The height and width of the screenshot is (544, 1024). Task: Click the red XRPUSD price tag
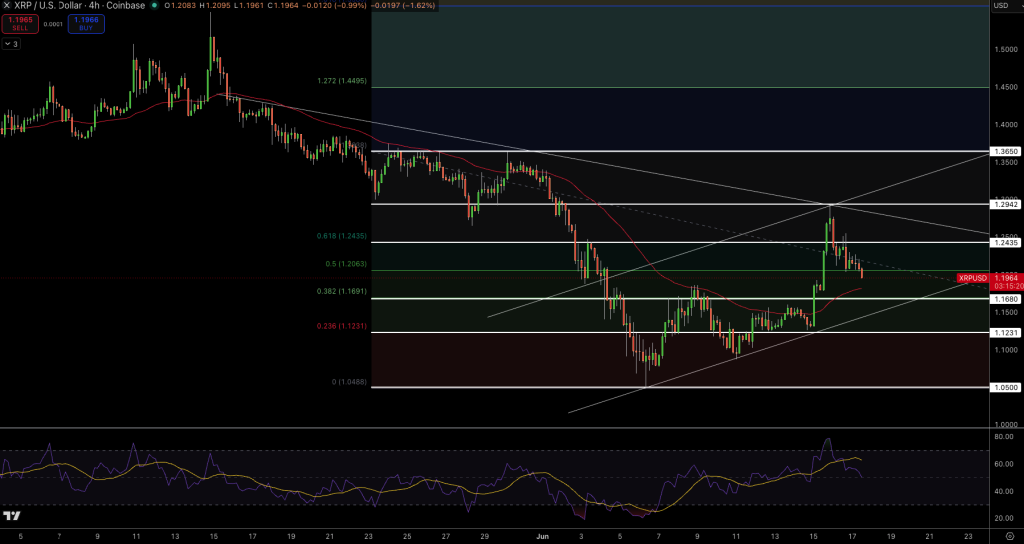pos(973,278)
